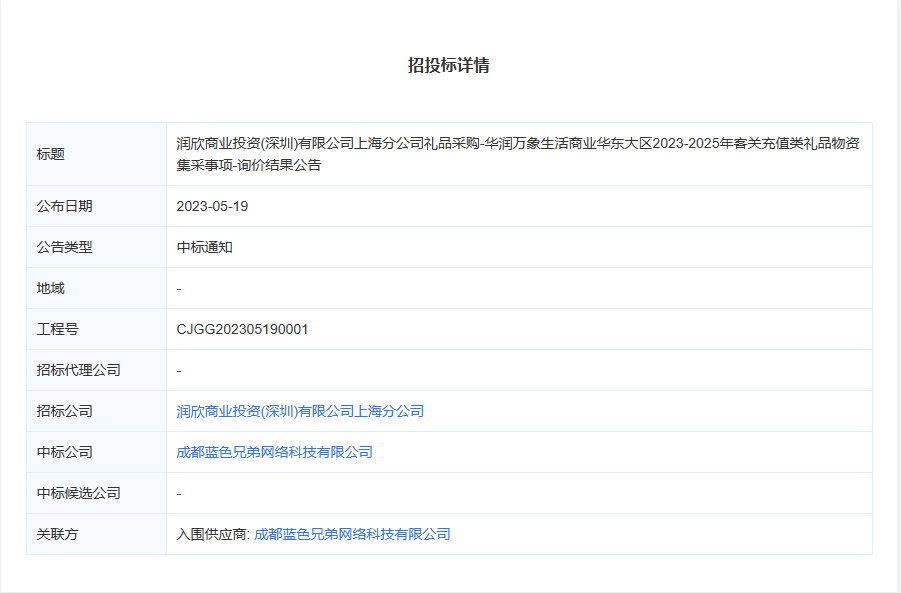Click the project number CJGG202305190001

coord(242,329)
